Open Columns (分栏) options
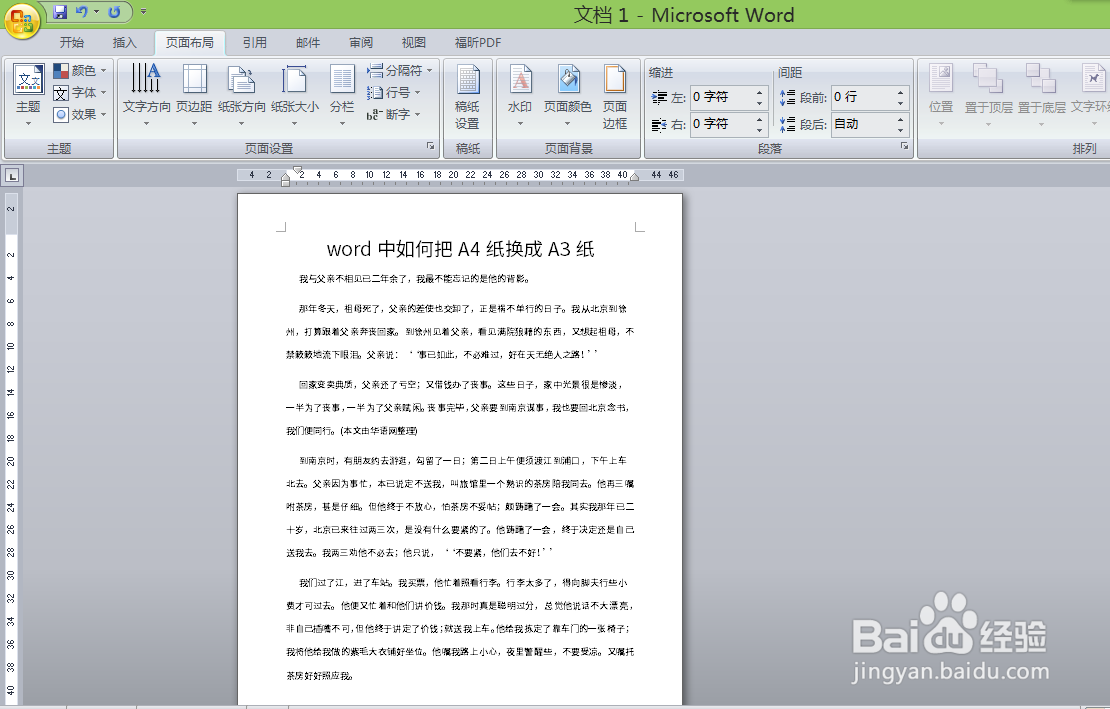 tap(342, 96)
